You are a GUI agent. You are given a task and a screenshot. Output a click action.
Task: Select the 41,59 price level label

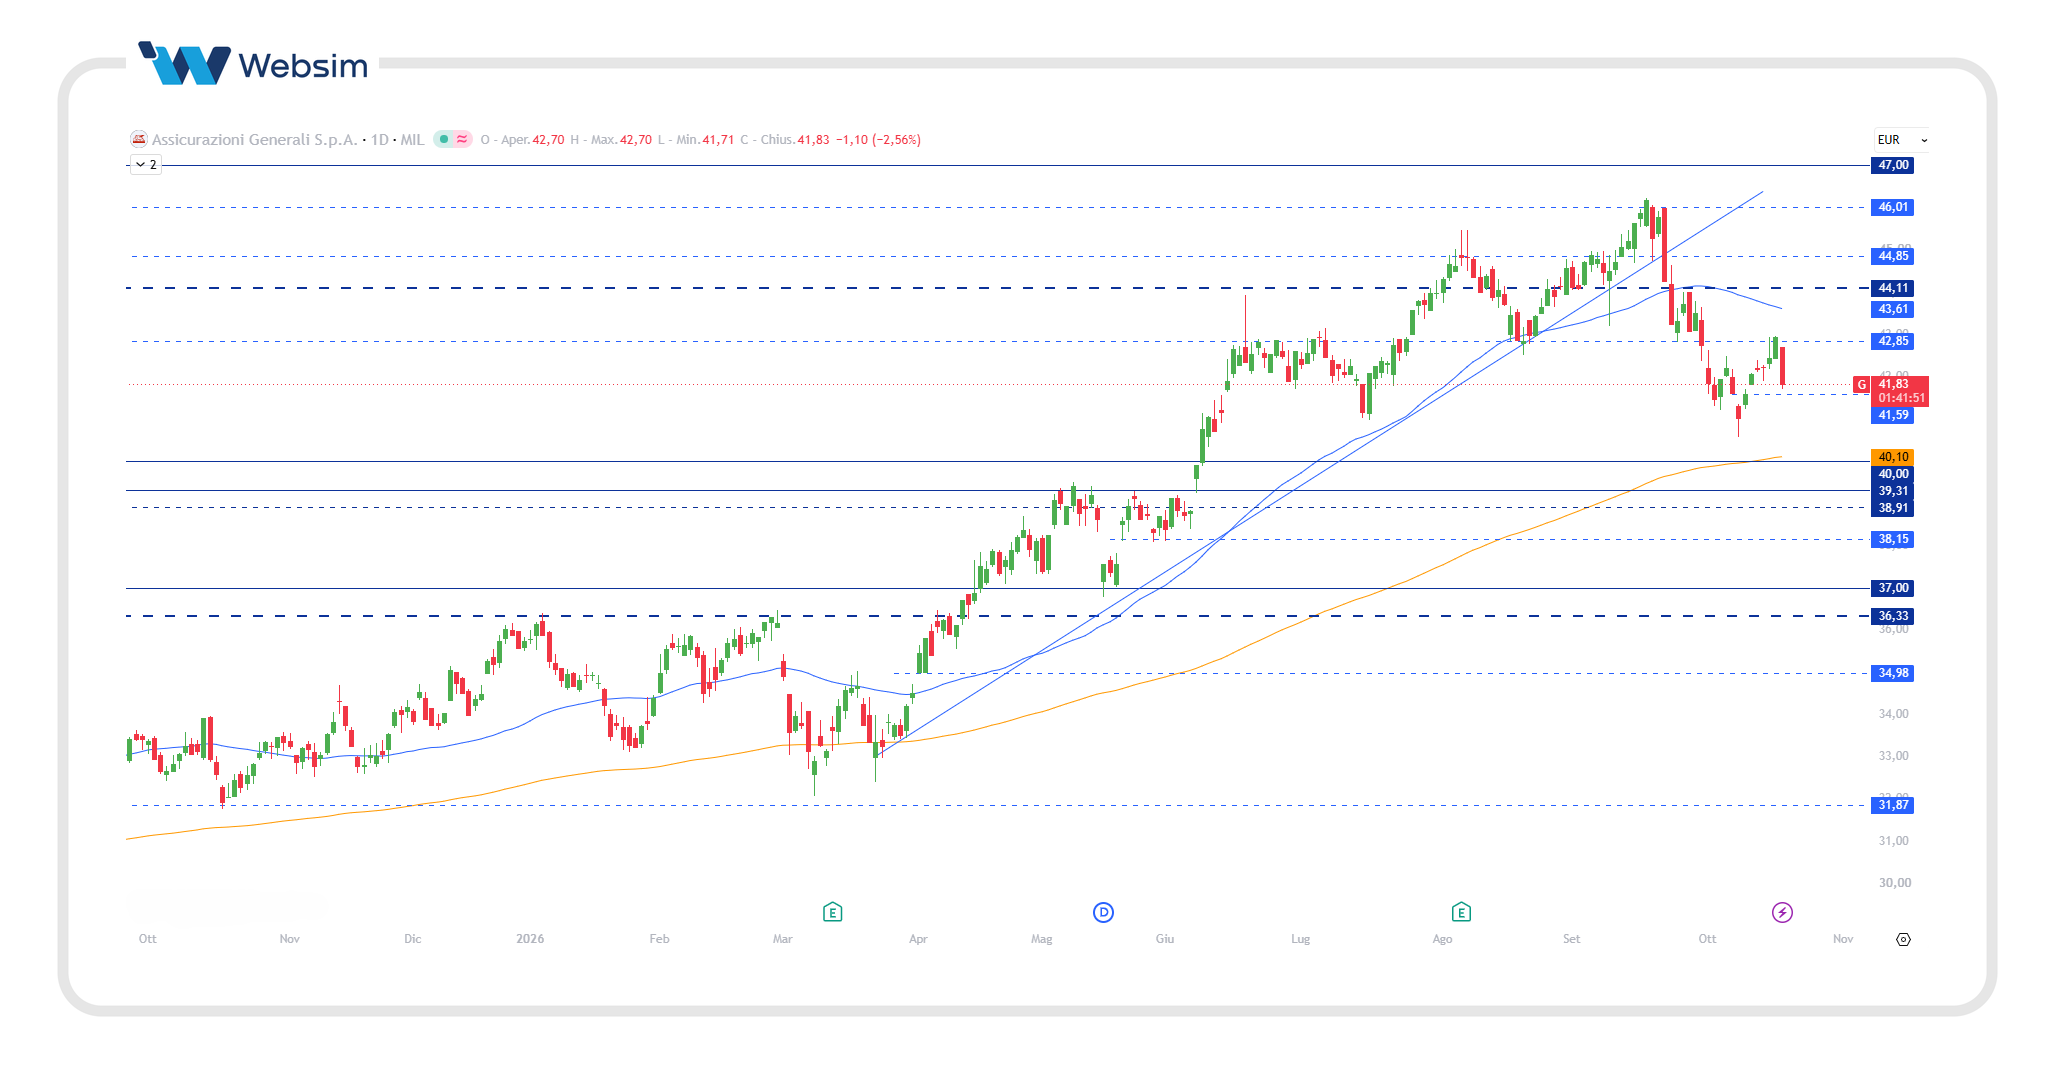click(x=1892, y=415)
